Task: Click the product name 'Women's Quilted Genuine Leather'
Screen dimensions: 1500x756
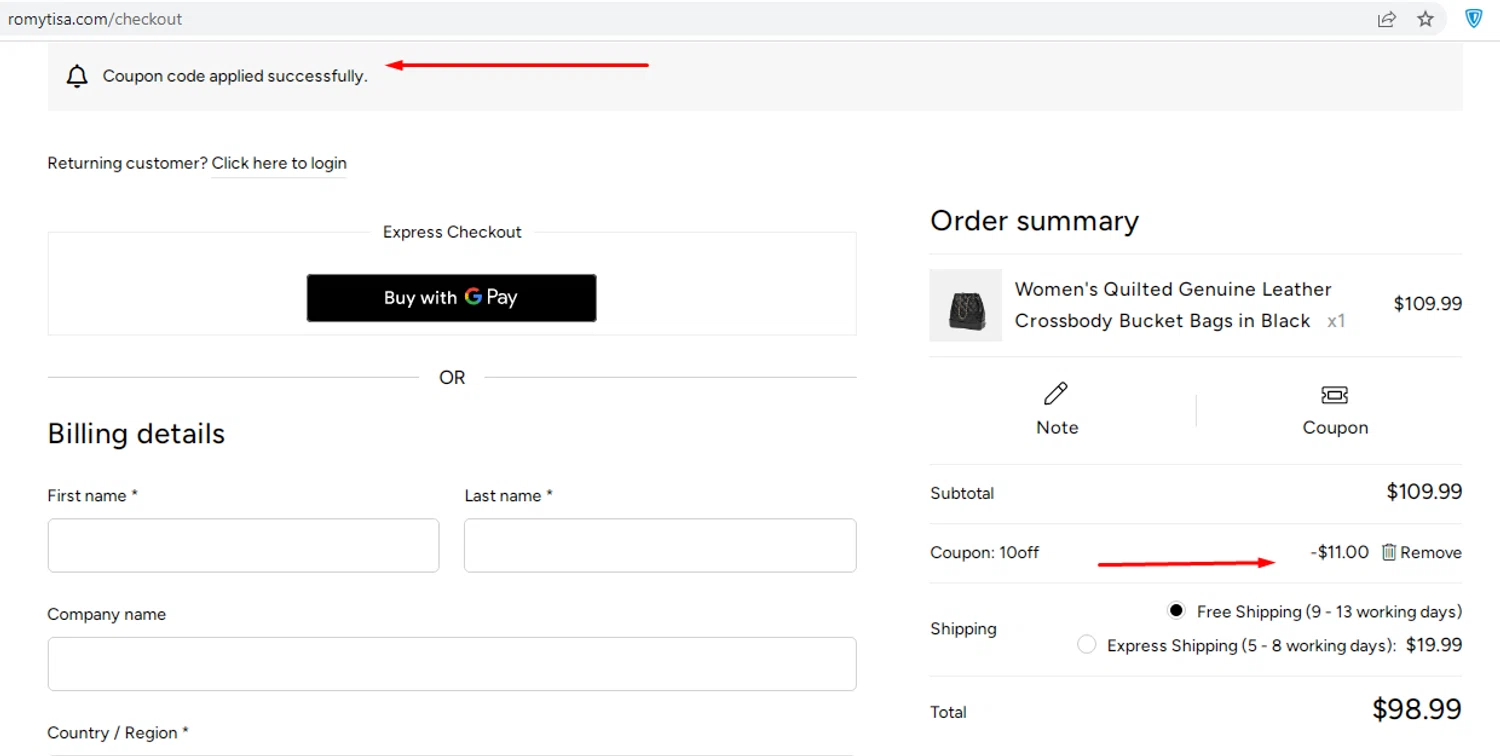Action: coord(1173,289)
